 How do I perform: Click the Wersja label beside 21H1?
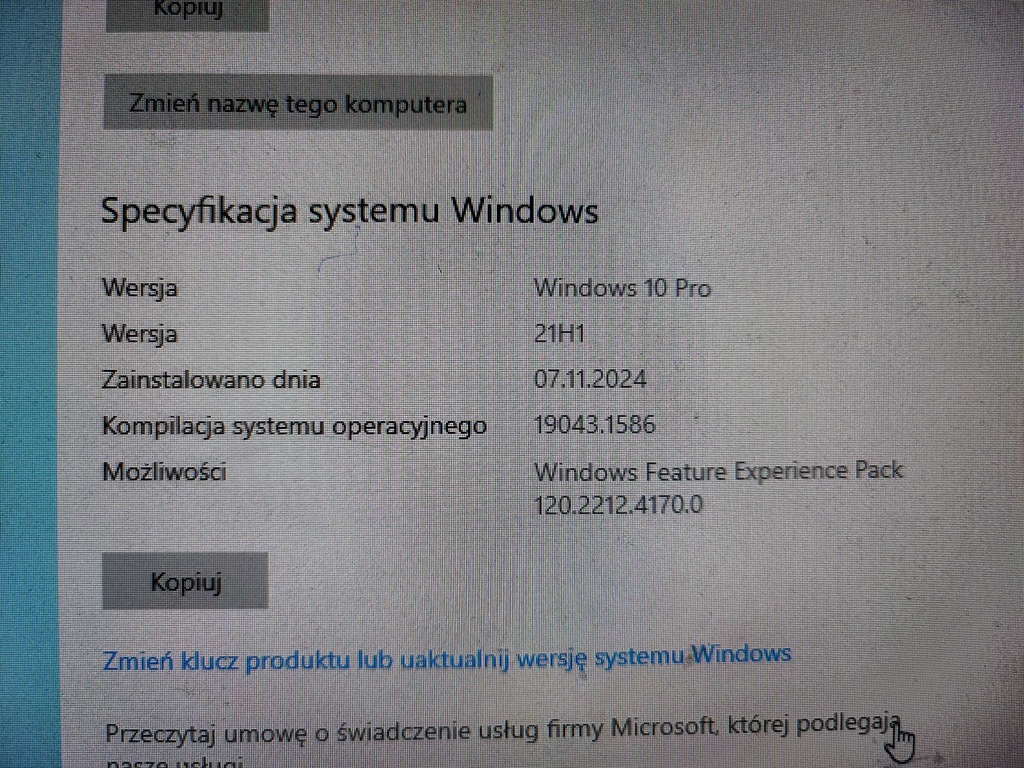[140, 334]
